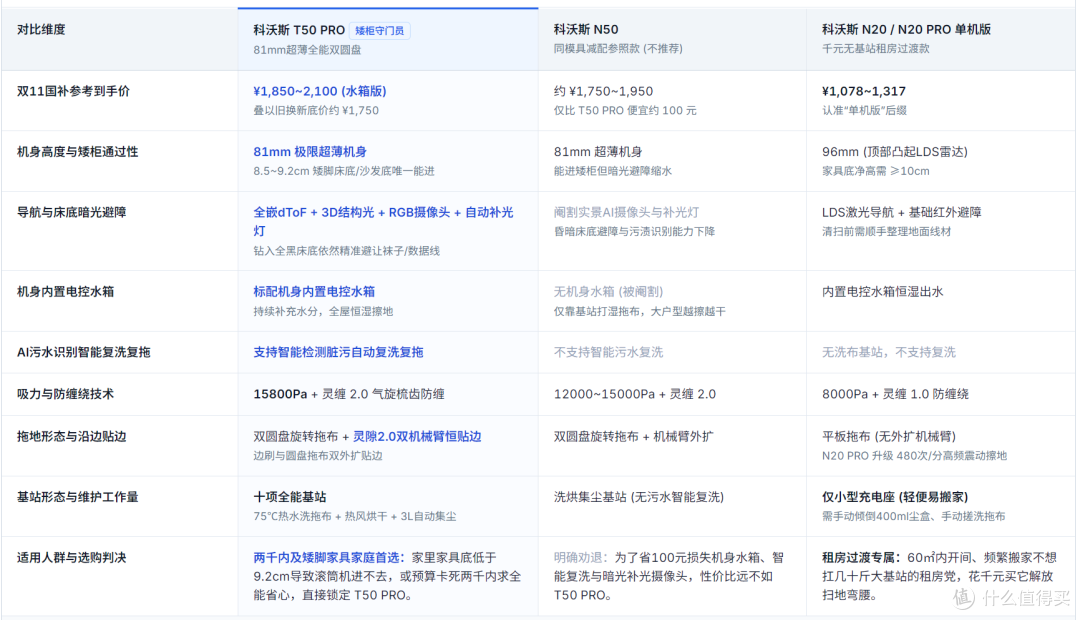1080x620 pixels.
Task: Click the 拖地形态与沿边贴边 row label
Action: [72, 436]
